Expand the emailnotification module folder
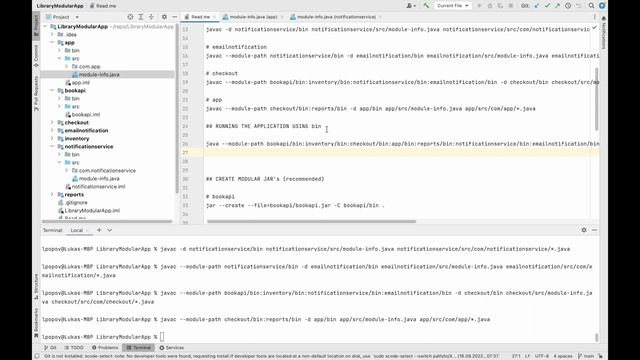640x360 pixels. [52, 130]
